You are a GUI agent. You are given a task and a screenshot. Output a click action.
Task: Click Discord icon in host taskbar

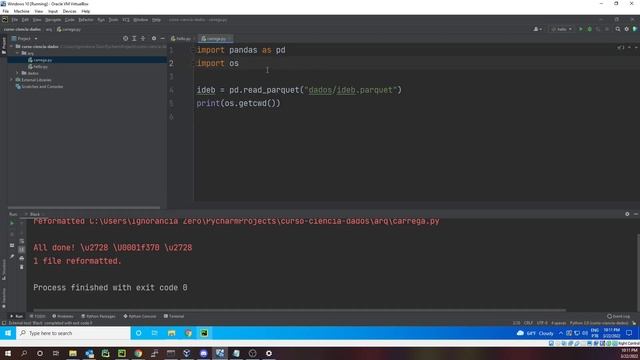[x=204, y=353]
